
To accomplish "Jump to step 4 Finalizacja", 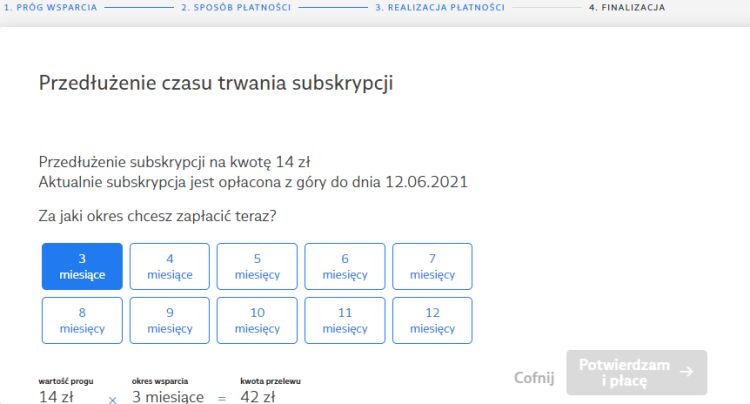I will [x=627, y=7].
